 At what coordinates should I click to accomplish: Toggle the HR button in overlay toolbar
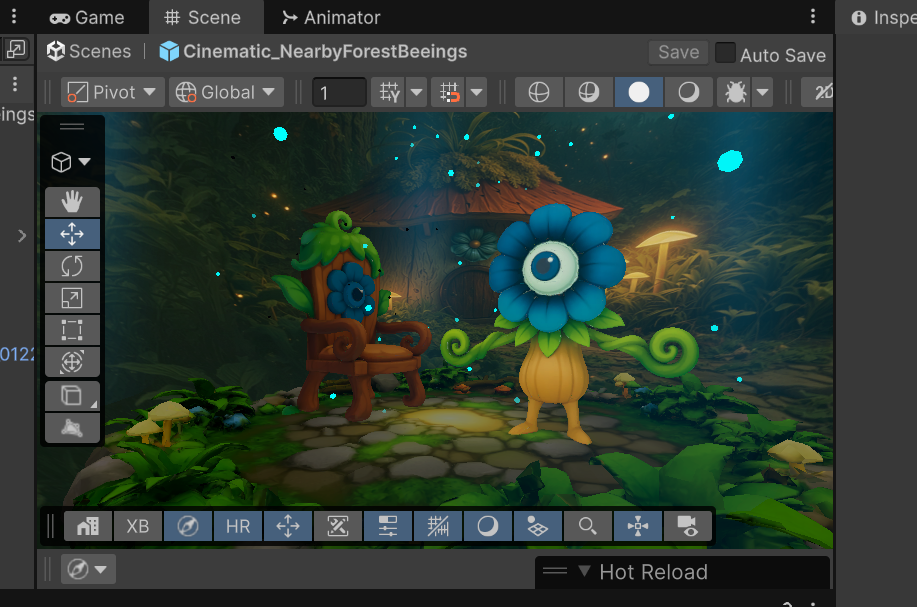pos(237,526)
